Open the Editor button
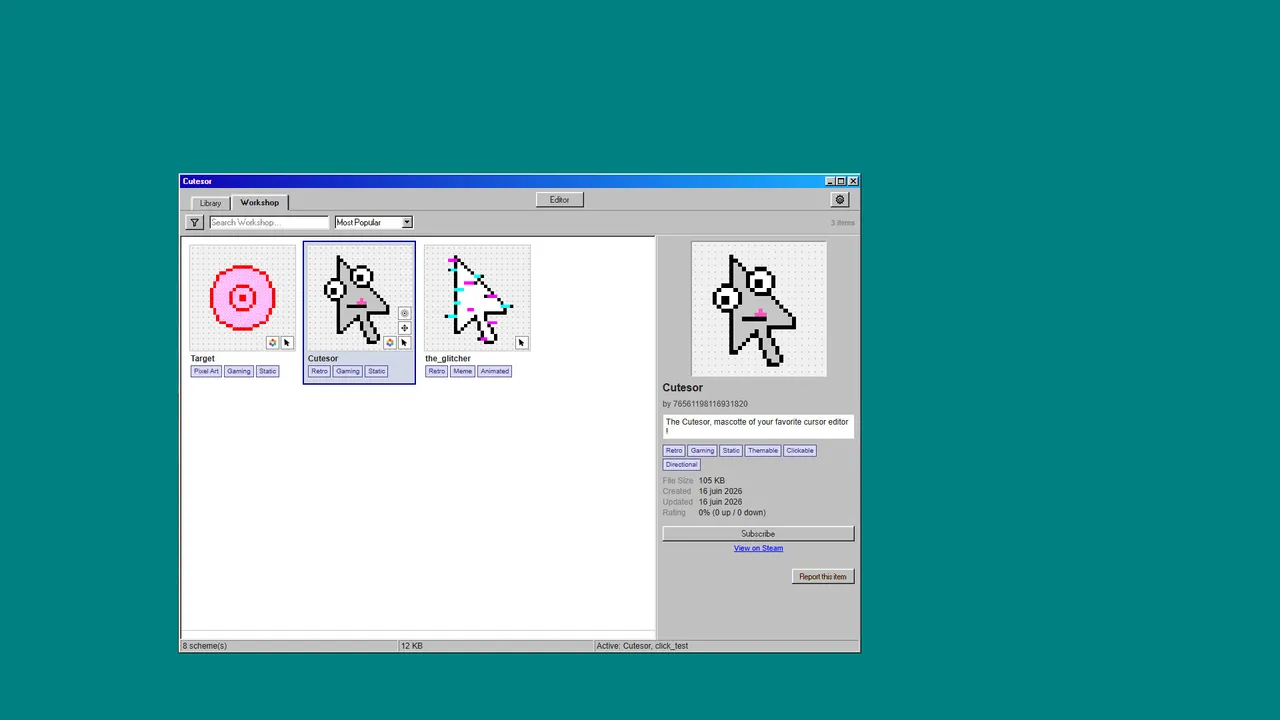The image size is (1280, 720). click(x=559, y=200)
